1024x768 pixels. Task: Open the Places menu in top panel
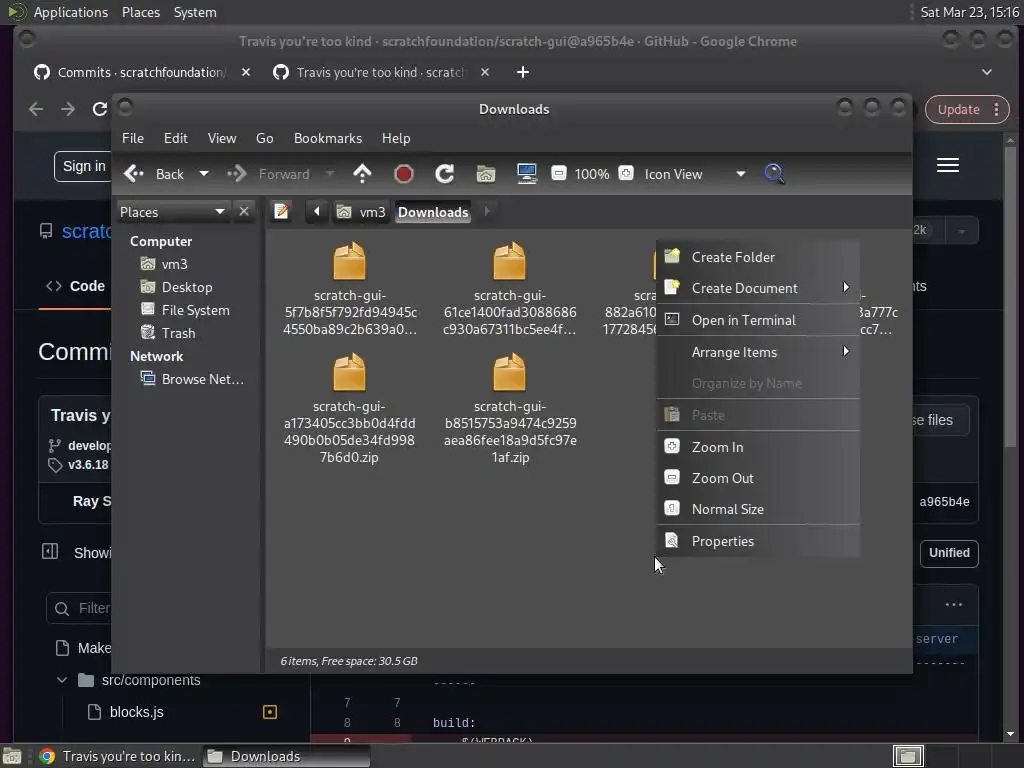pyautogui.click(x=140, y=12)
